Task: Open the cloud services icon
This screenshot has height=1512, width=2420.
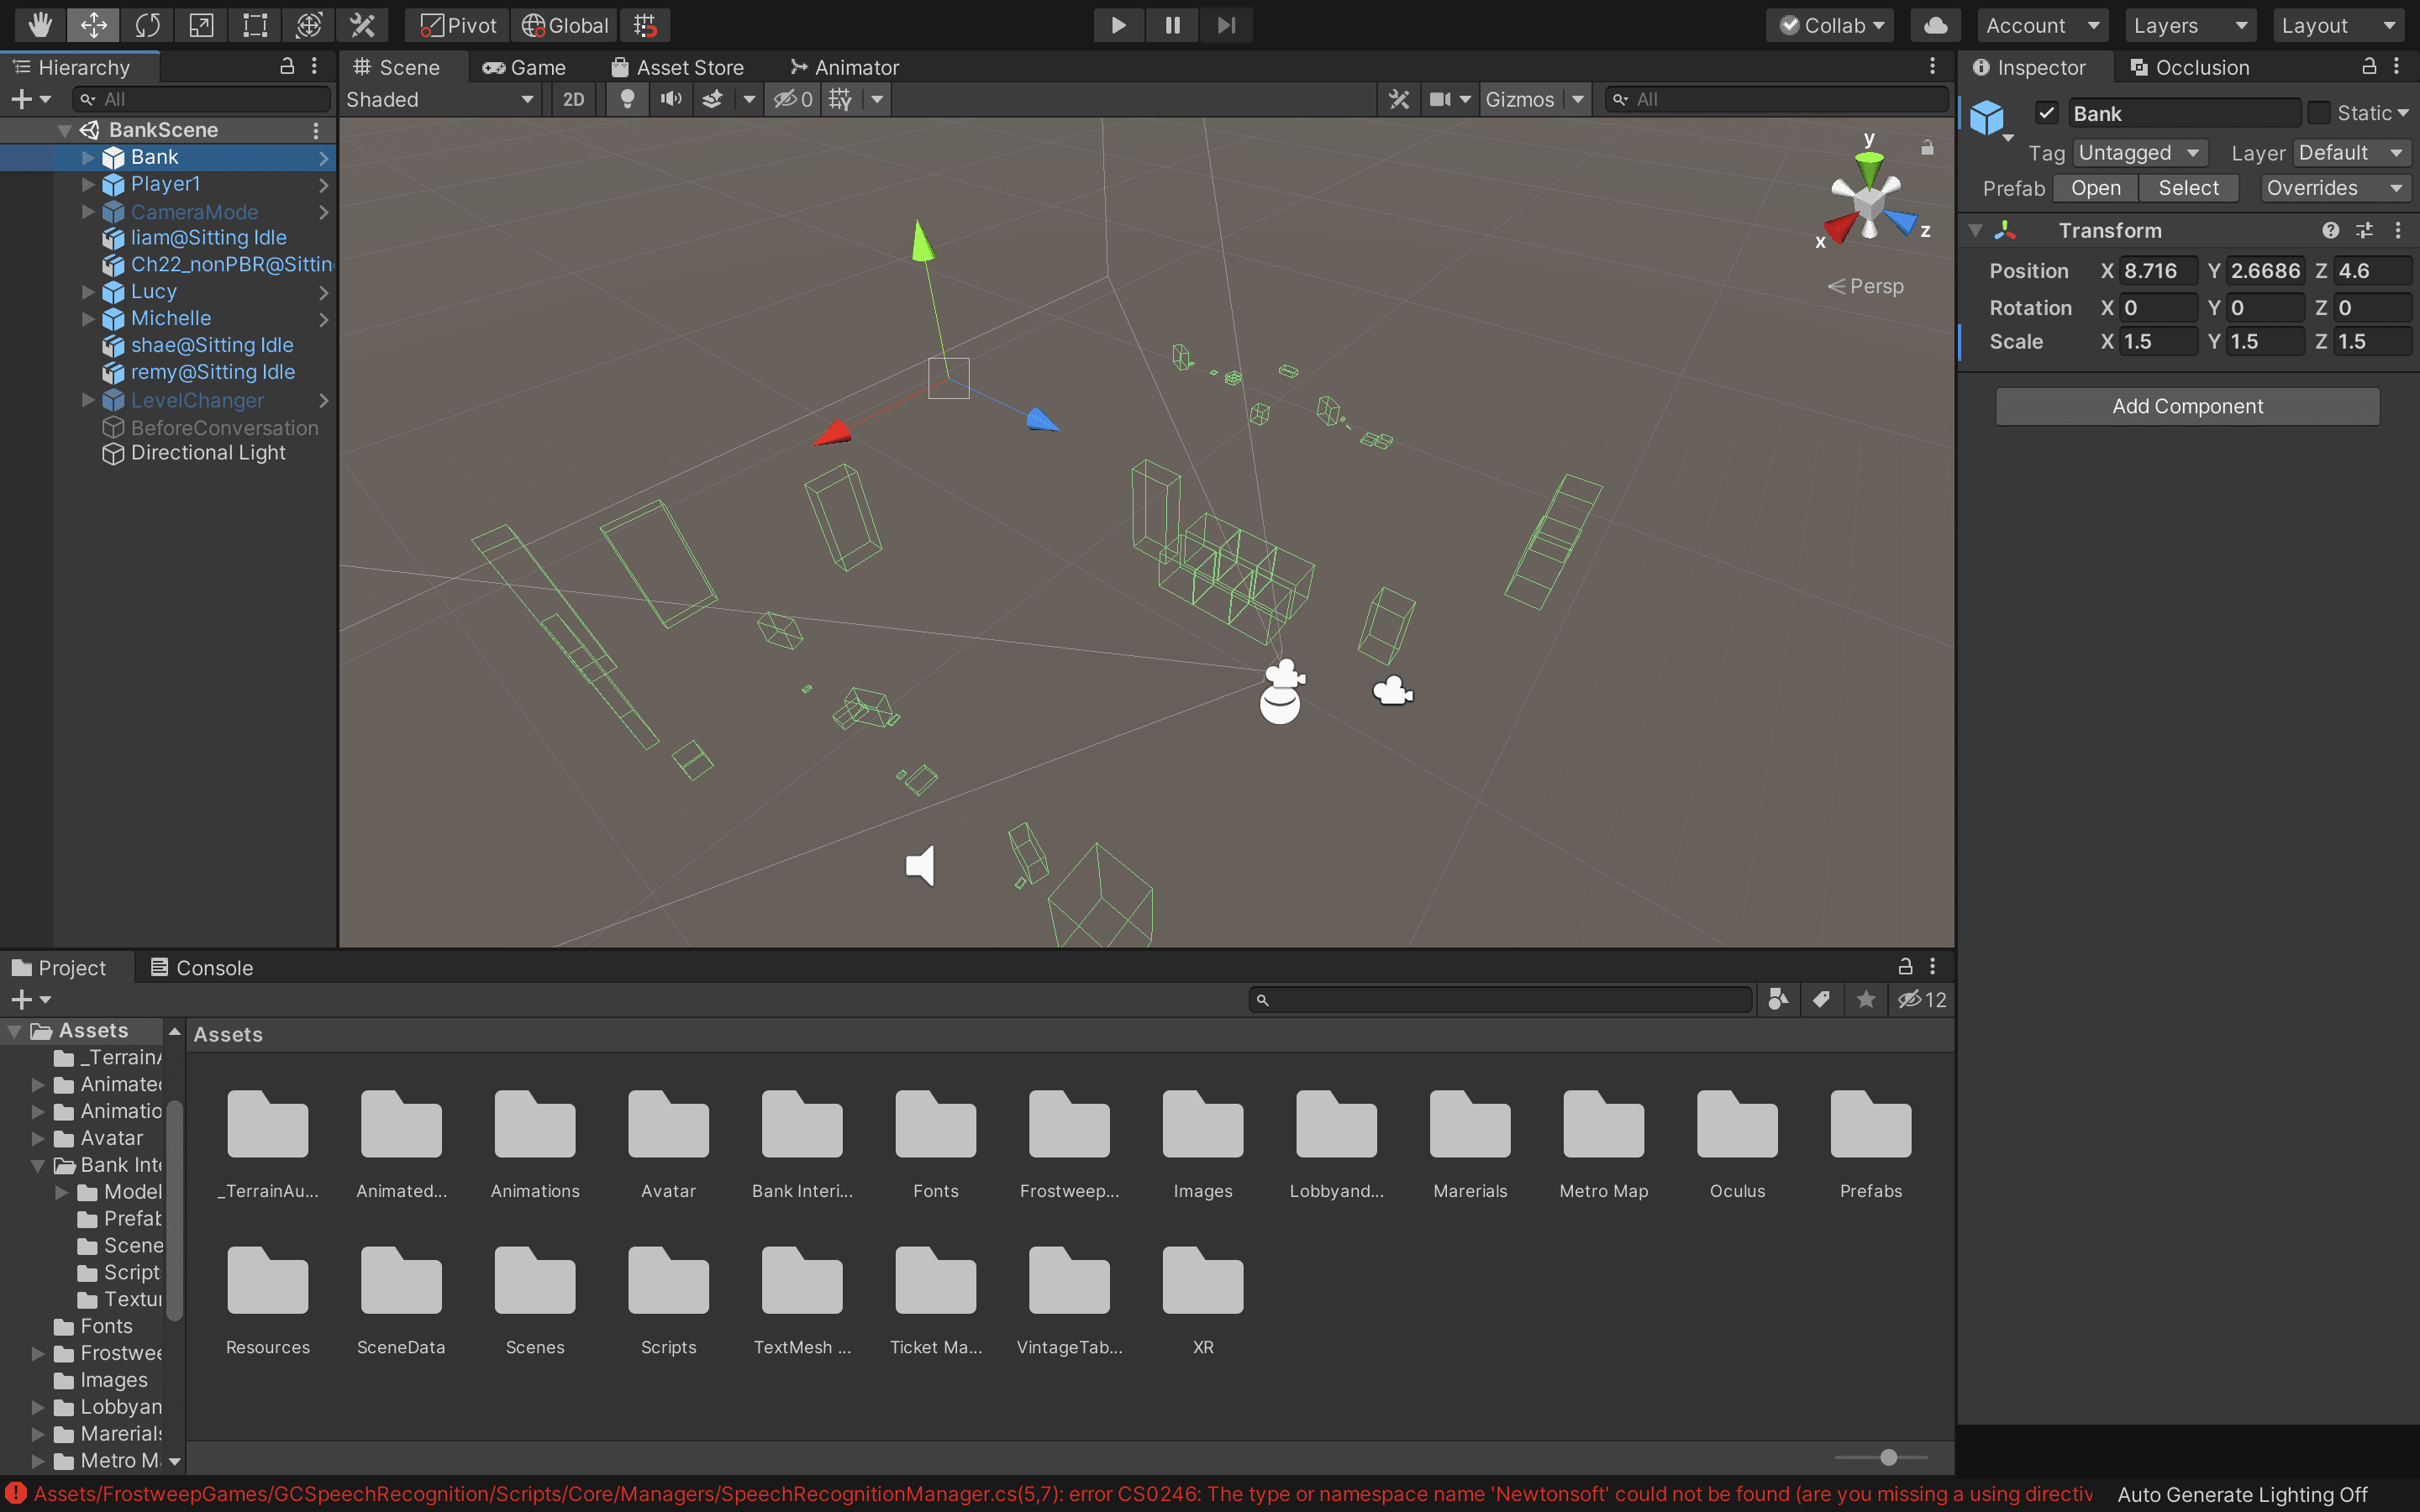Action: point(1935,25)
